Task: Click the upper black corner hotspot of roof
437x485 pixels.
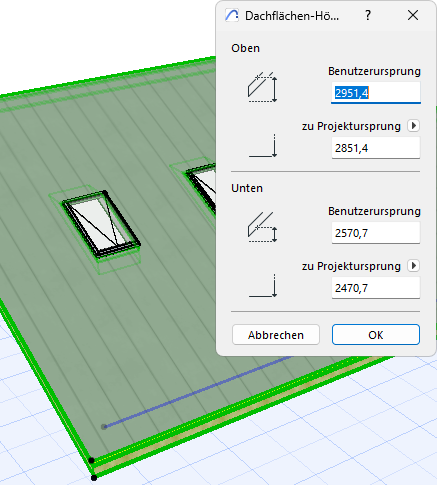Action: pyautogui.click(x=91, y=461)
